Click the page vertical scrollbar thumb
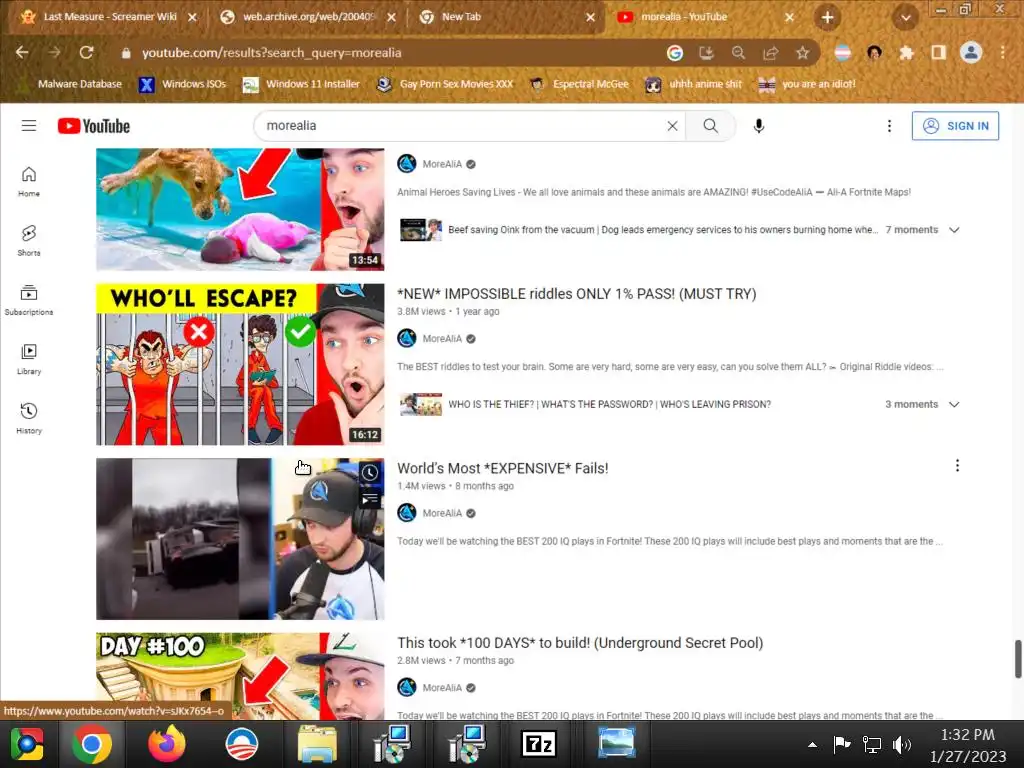The image size is (1024, 768). 1017,660
